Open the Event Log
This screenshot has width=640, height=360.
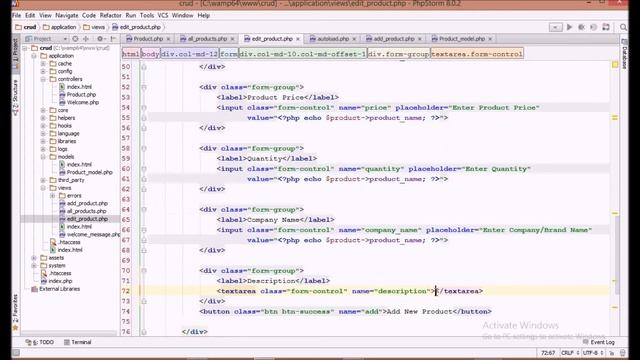tap(598, 342)
